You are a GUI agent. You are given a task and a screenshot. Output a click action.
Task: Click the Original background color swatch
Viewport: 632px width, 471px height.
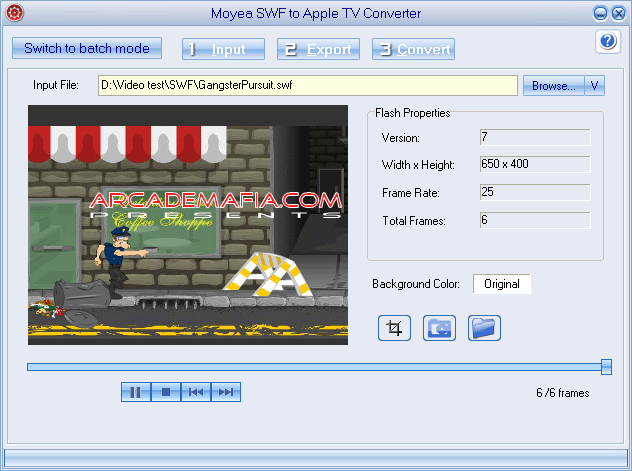pyautogui.click(x=501, y=284)
